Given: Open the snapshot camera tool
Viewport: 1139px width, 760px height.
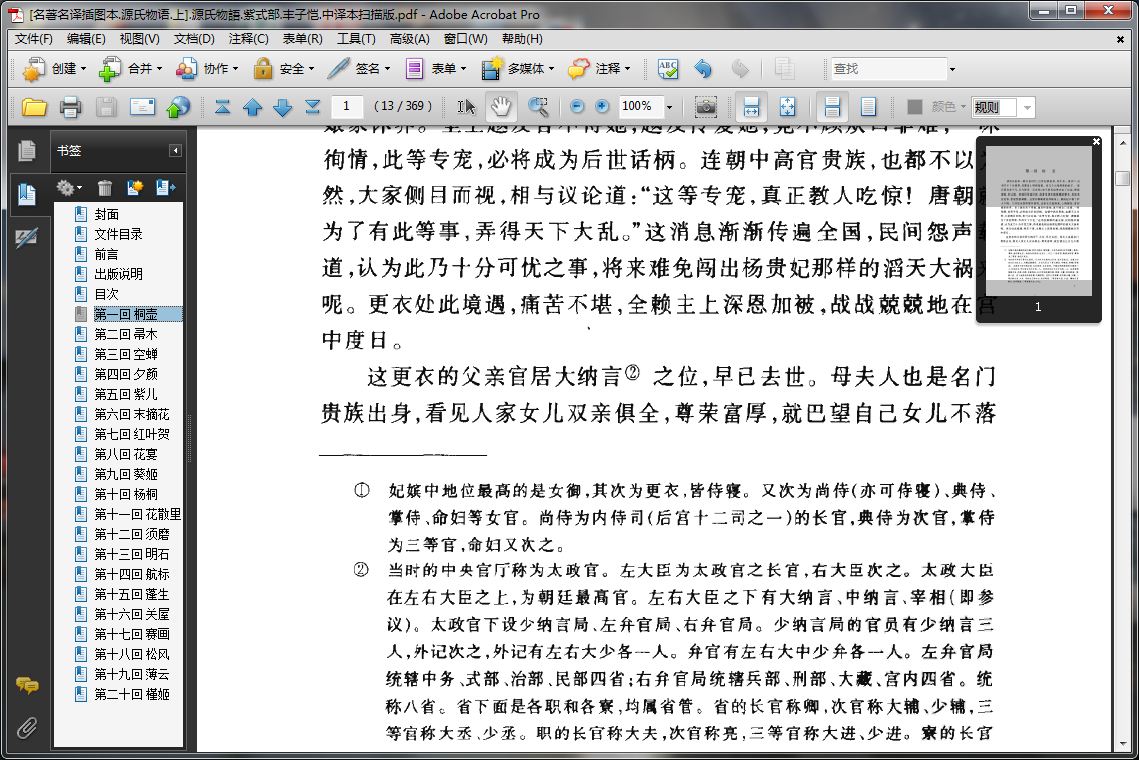Looking at the screenshot, I should (x=705, y=107).
